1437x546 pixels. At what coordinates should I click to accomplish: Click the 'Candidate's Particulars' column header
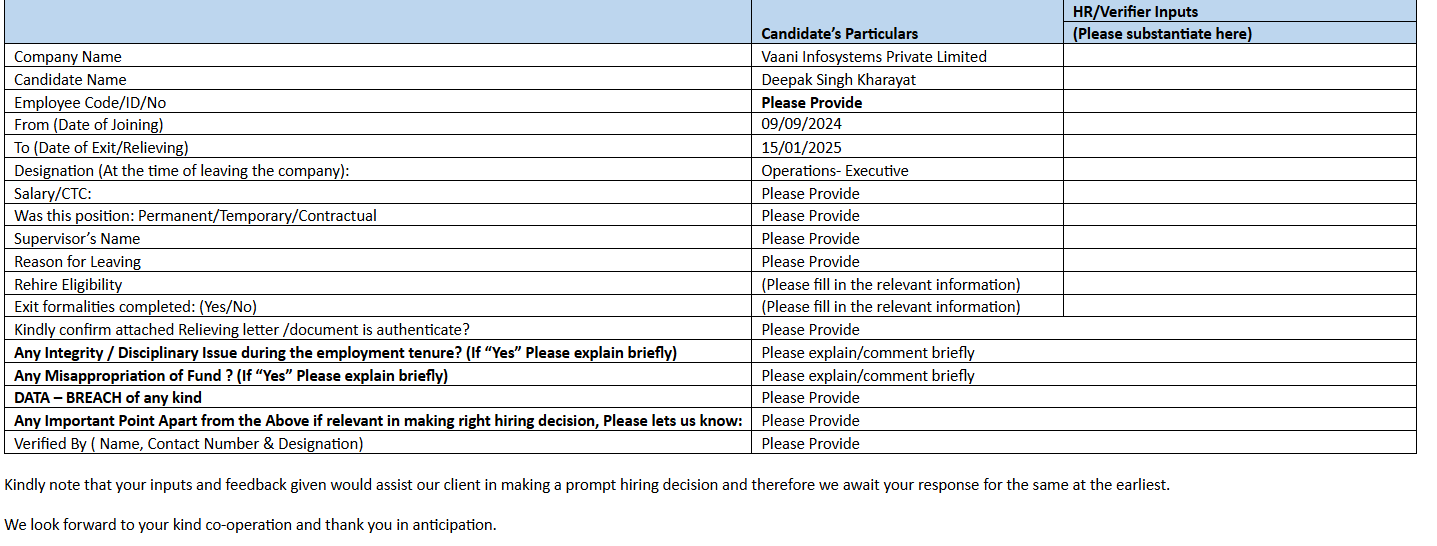coord(839,34)
